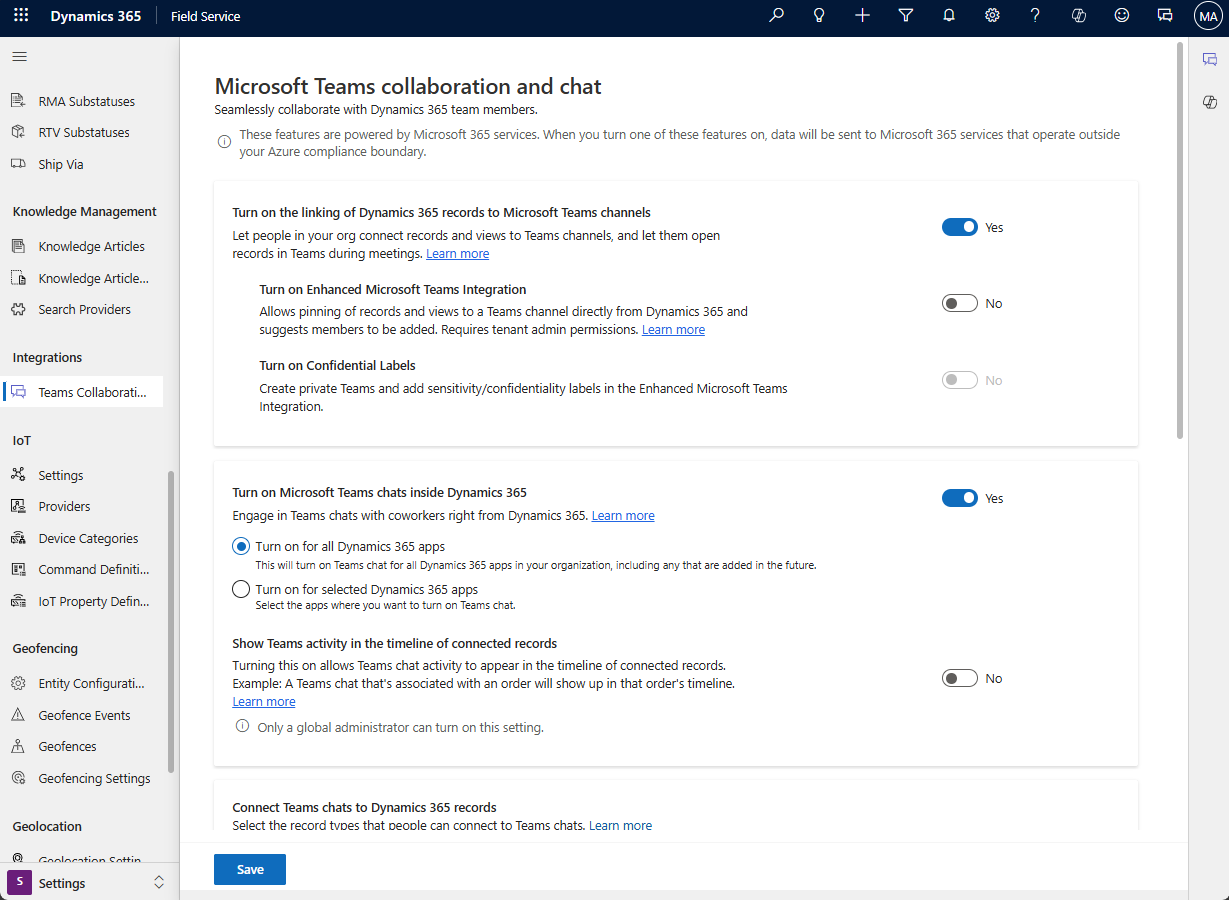Click the RTV Substatuses sidebar icon
Screen dimensions: 1229x900
tap(18, 132)
